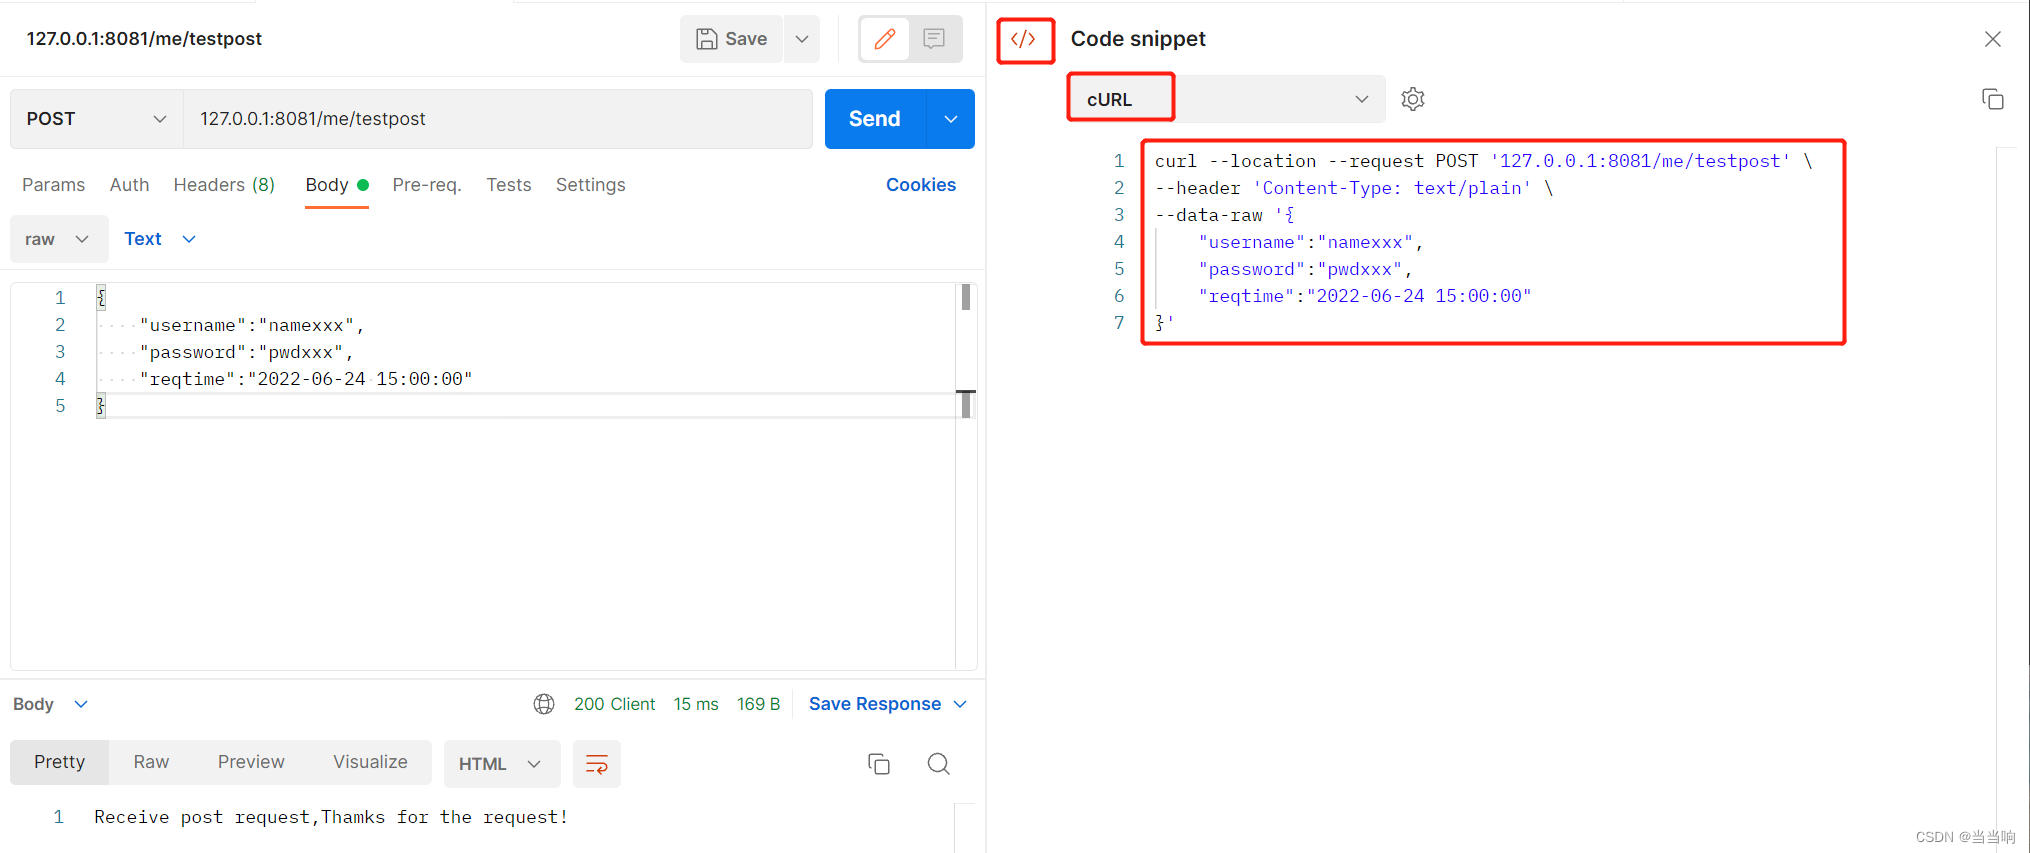Screen dimensions: 2030x853
Task: Select the Raw response view
Action: click(151, 762)
